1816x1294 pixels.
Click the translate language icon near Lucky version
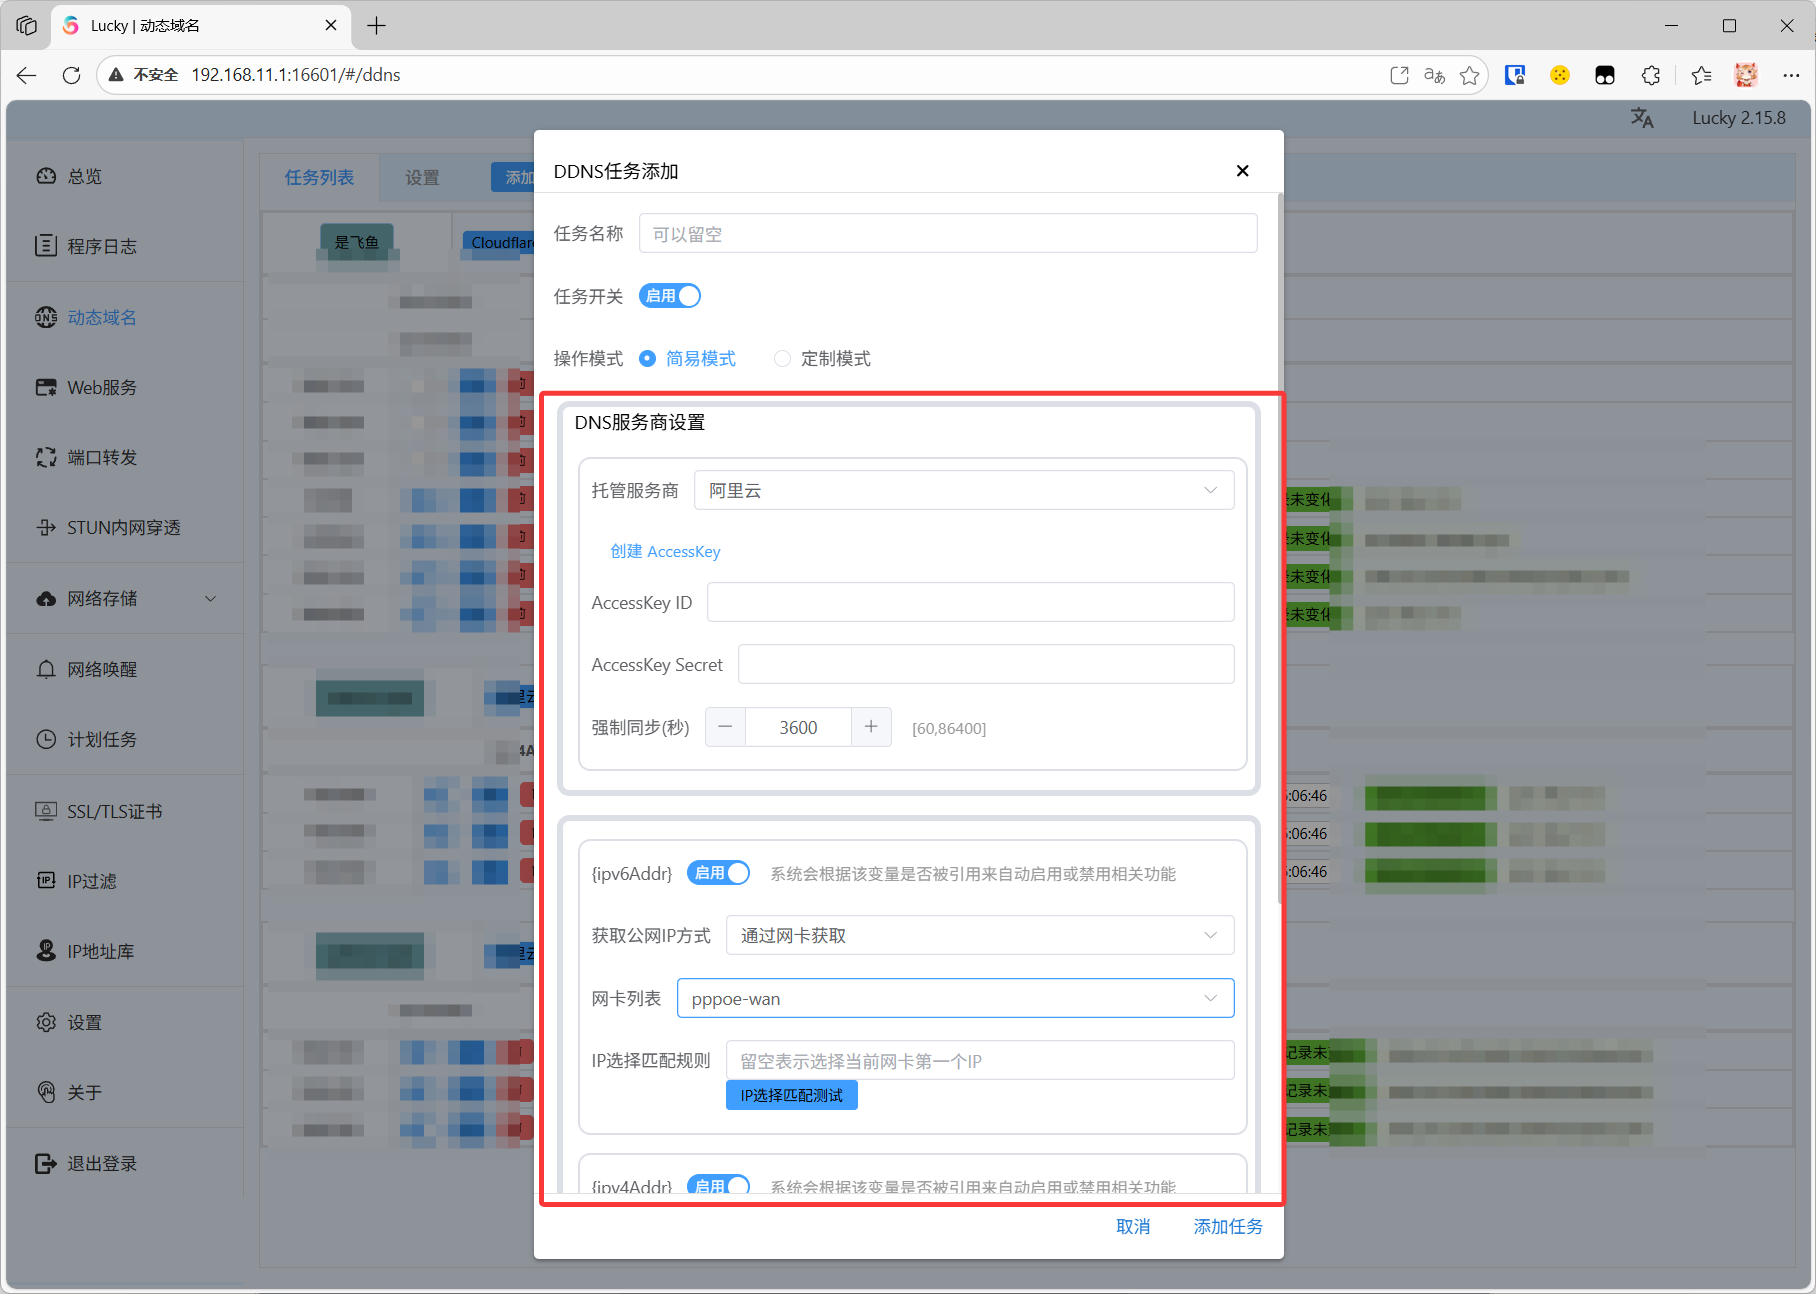click(1642, 118)
